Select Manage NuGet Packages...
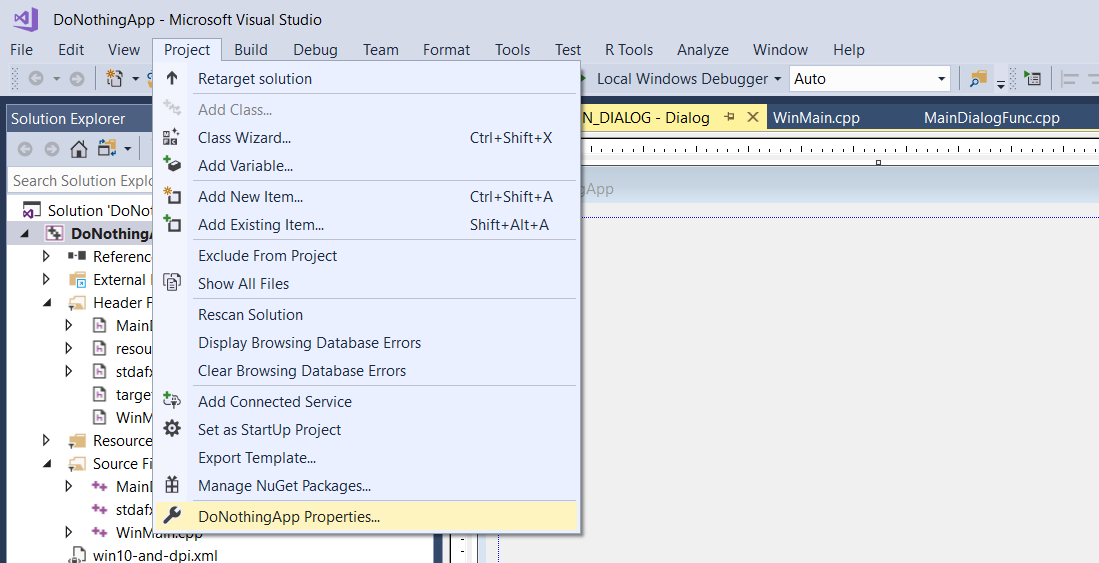 coord(366,485)
